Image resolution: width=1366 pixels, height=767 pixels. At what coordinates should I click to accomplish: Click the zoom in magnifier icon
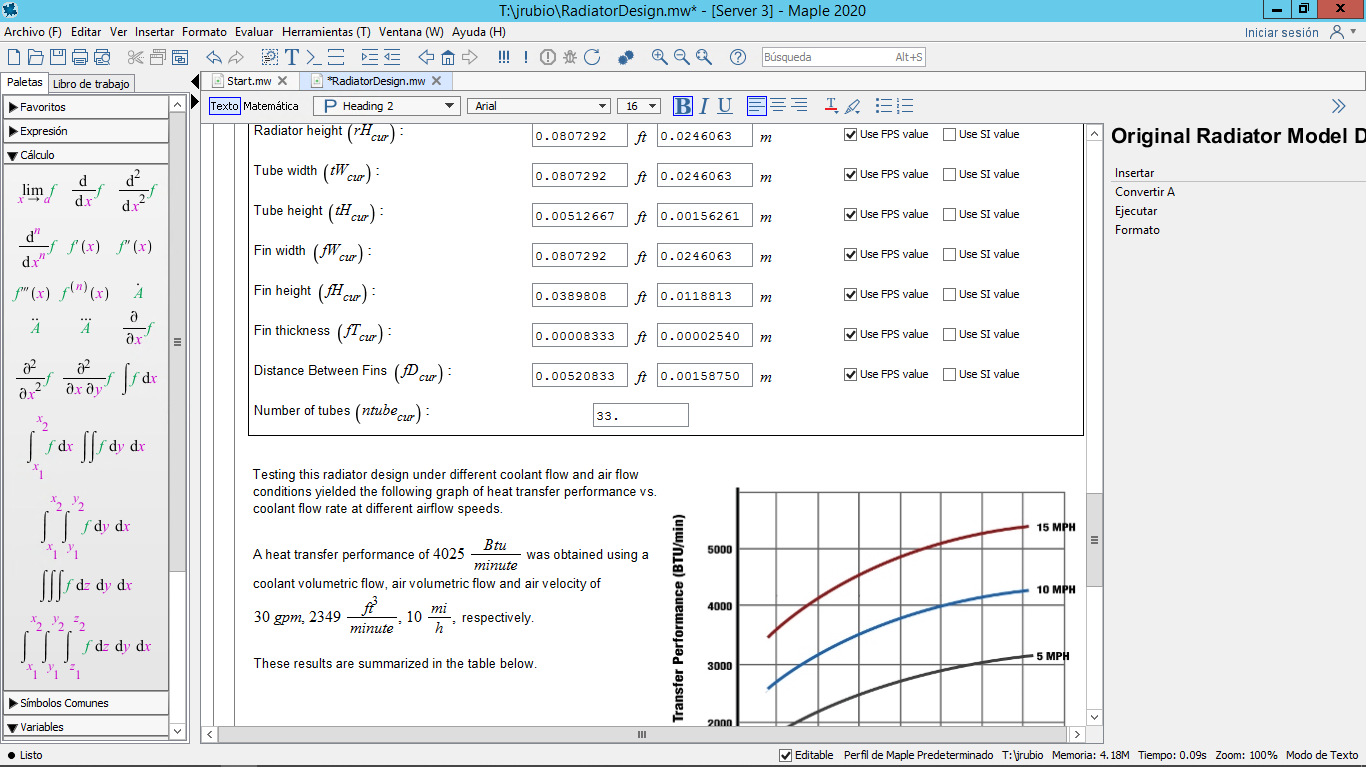[x=659, y=57]
